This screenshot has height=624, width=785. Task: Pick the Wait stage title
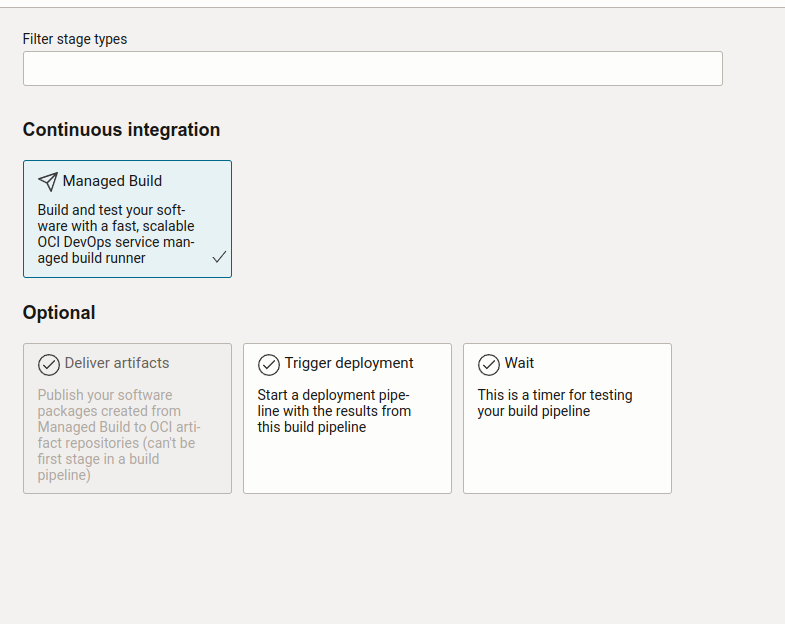(519, 363)
